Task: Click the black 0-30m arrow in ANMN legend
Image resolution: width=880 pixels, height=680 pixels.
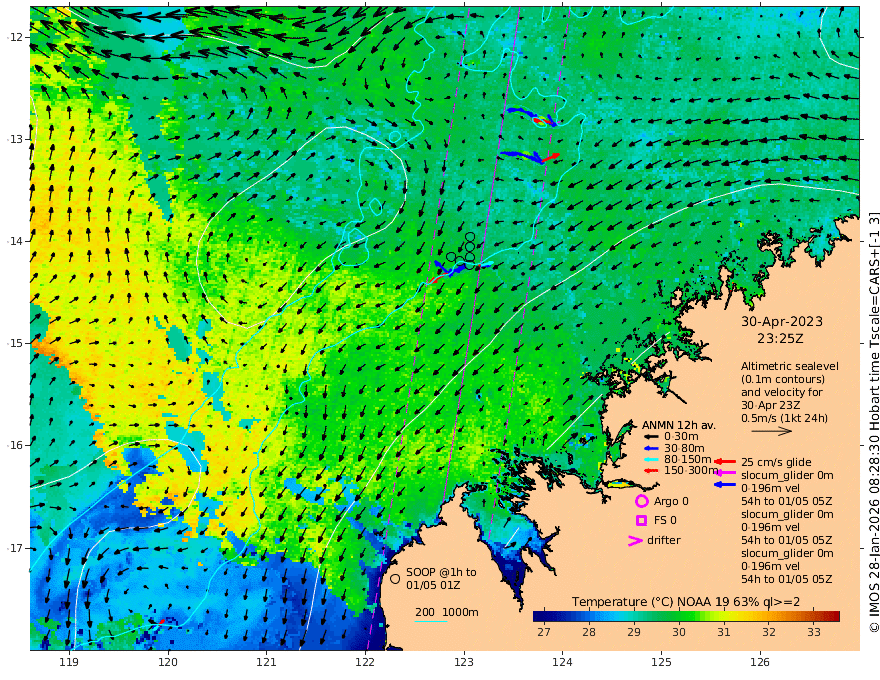Action: point(651,437)
